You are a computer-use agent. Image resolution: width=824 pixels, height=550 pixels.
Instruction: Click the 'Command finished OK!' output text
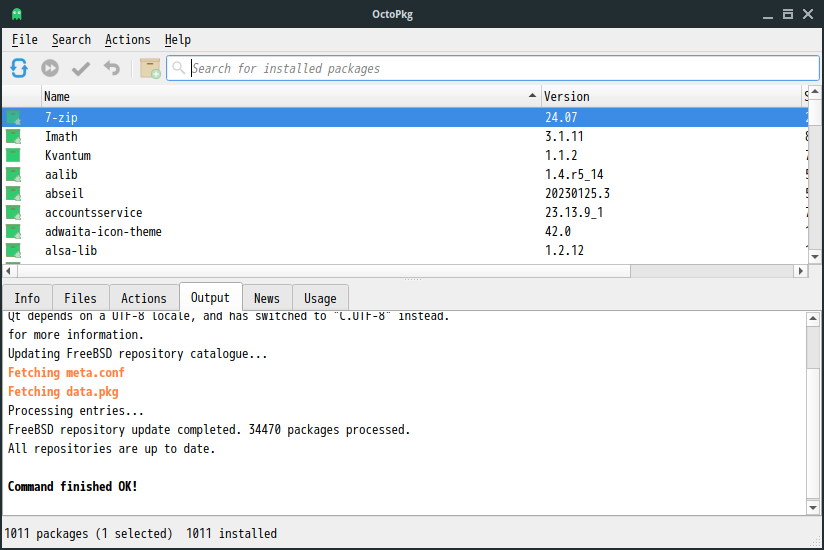[73, 486]
